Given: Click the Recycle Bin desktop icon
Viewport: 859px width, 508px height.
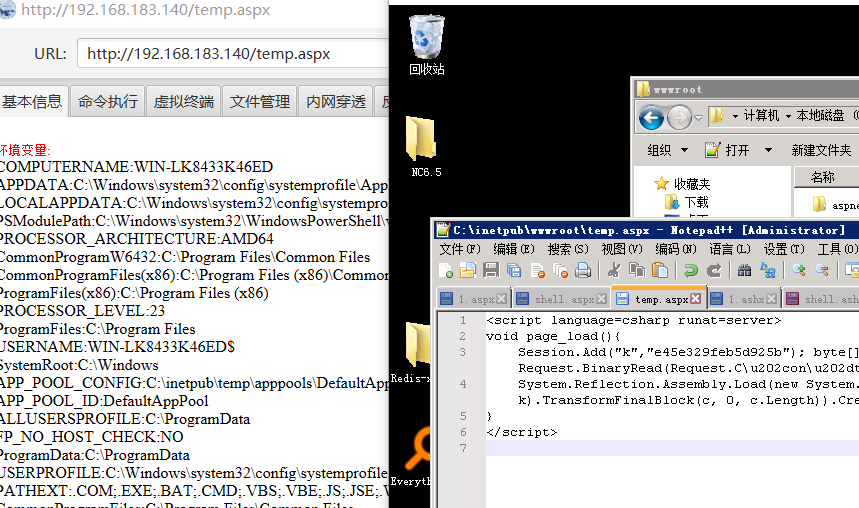Looking at the screenshot, I should tap(427, 45).
